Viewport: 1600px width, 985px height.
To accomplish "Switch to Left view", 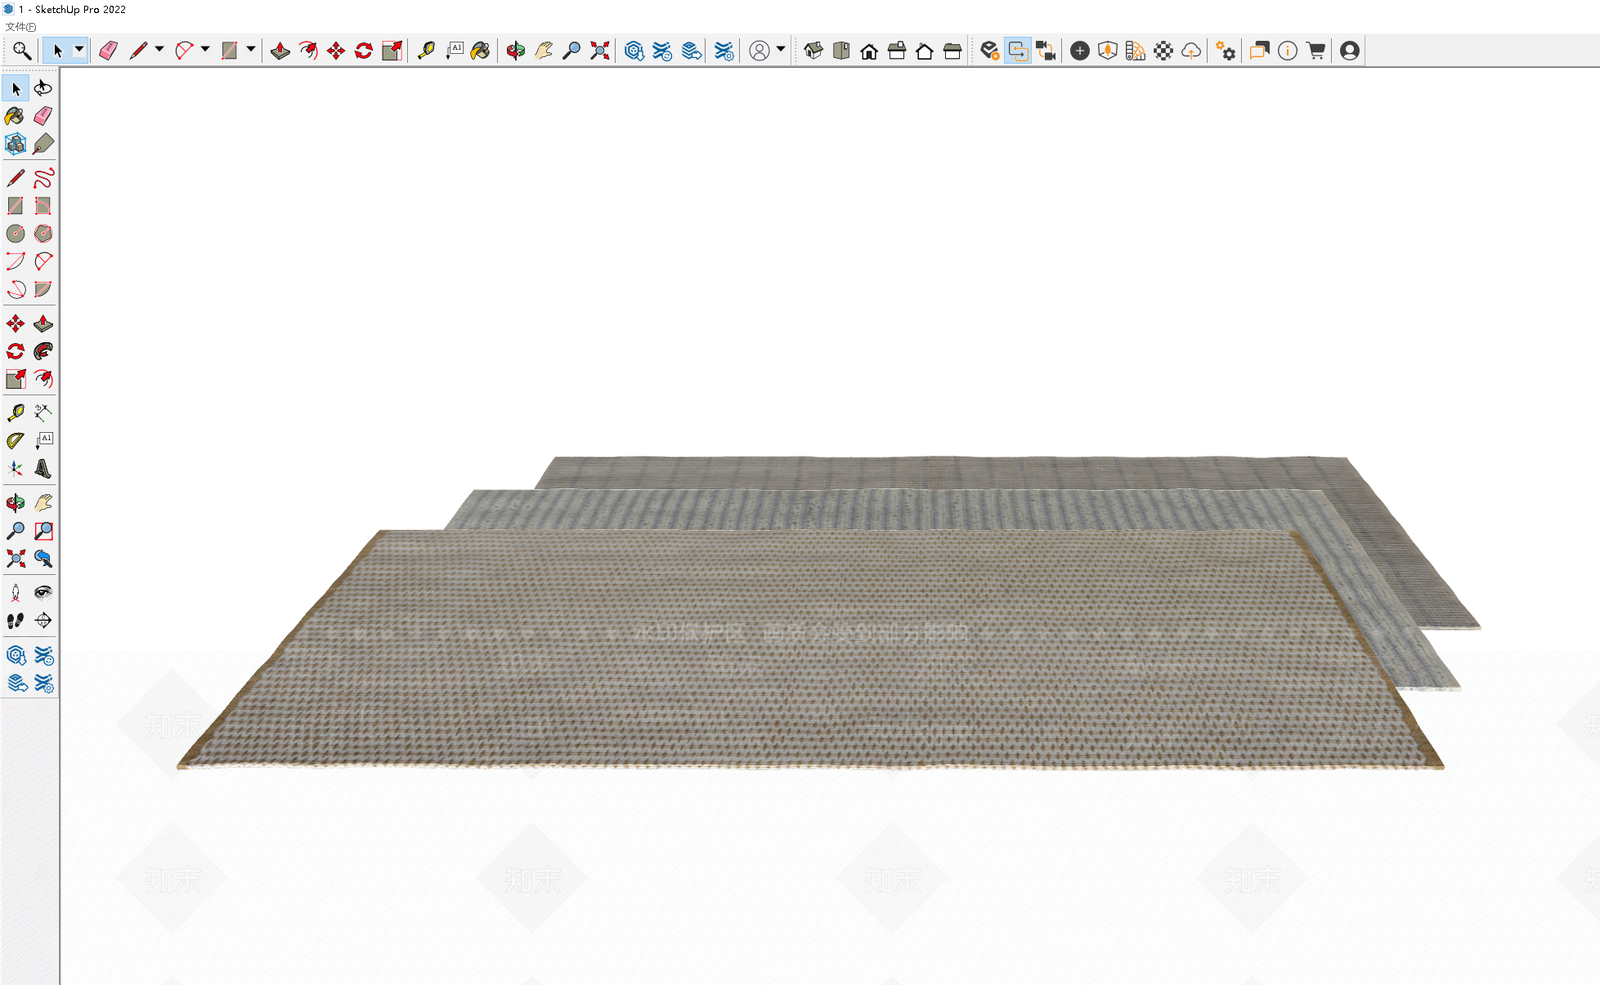I will 953,50.
